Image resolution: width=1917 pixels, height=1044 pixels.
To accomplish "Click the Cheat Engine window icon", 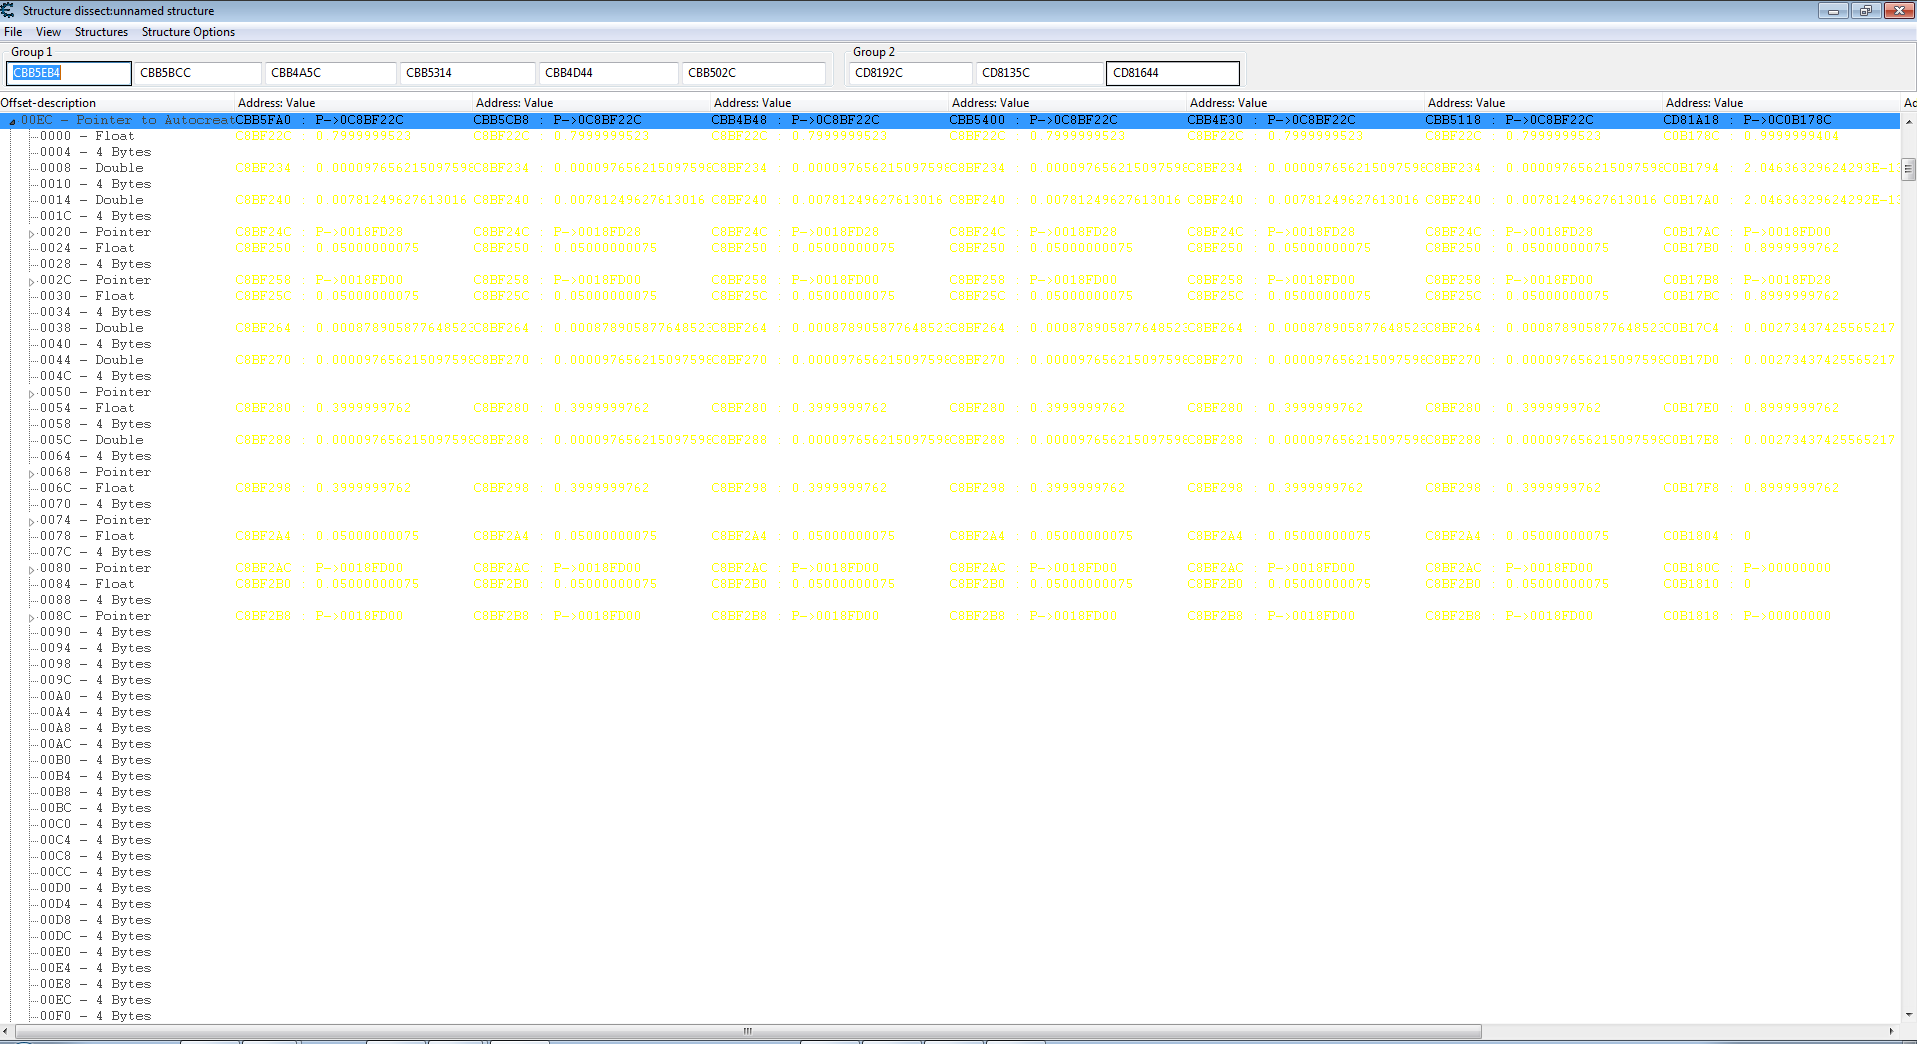I will point(8,10).
